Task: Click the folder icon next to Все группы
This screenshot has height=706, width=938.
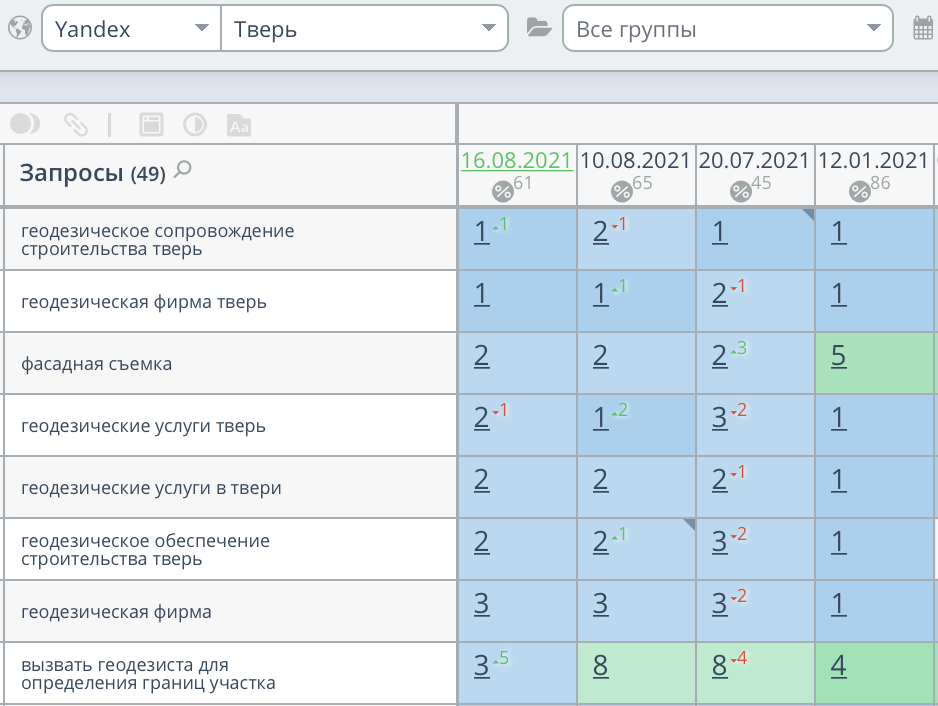Action: pyautogui.click(x=539, y=29)
